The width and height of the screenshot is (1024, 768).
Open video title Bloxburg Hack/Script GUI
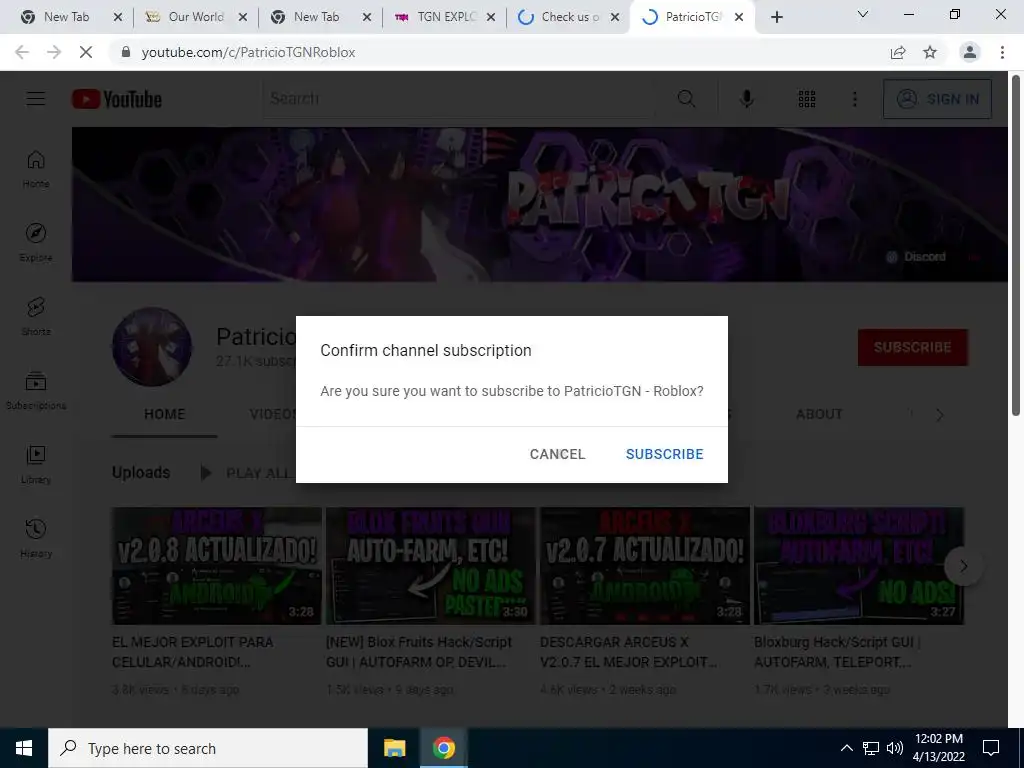tap(837, 652)
